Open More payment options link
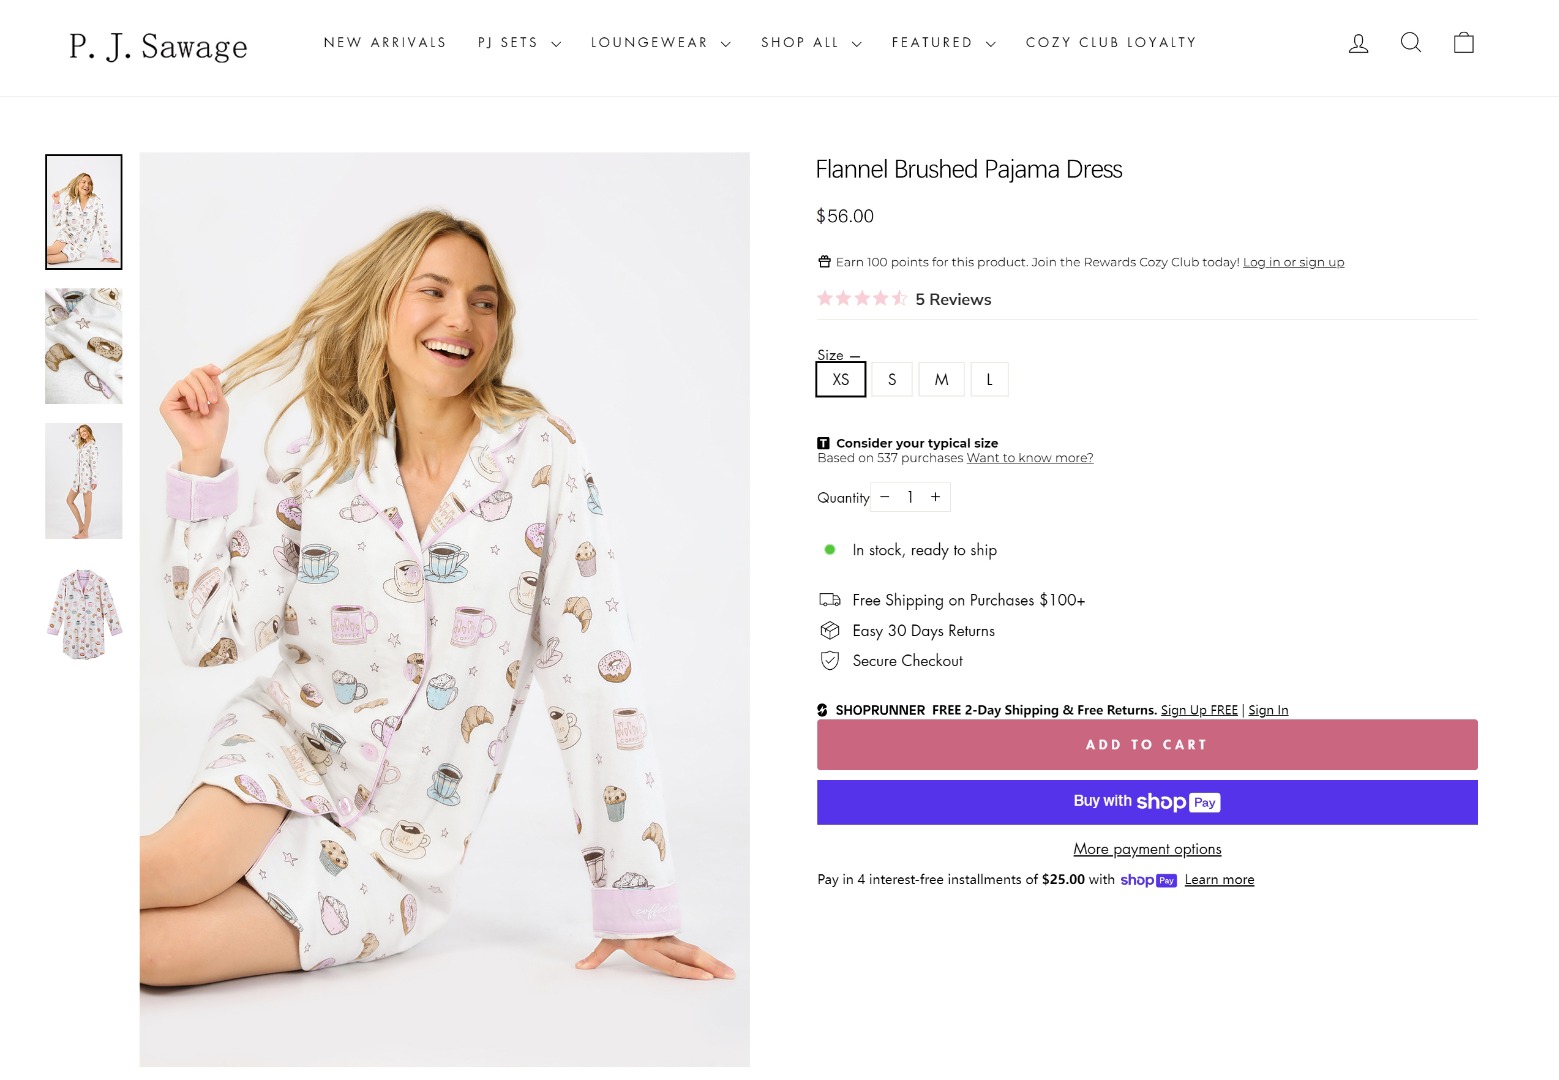 [x=1147, y=849]
